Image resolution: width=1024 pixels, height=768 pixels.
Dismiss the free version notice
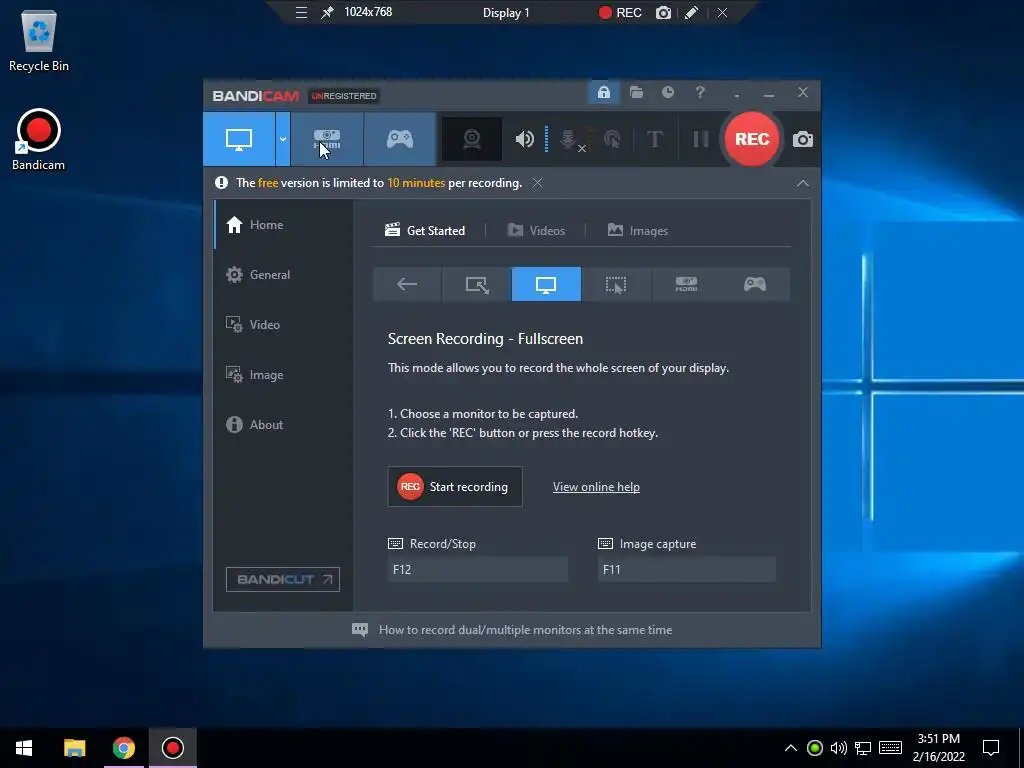pyautogui.click(x=537, y=183)
